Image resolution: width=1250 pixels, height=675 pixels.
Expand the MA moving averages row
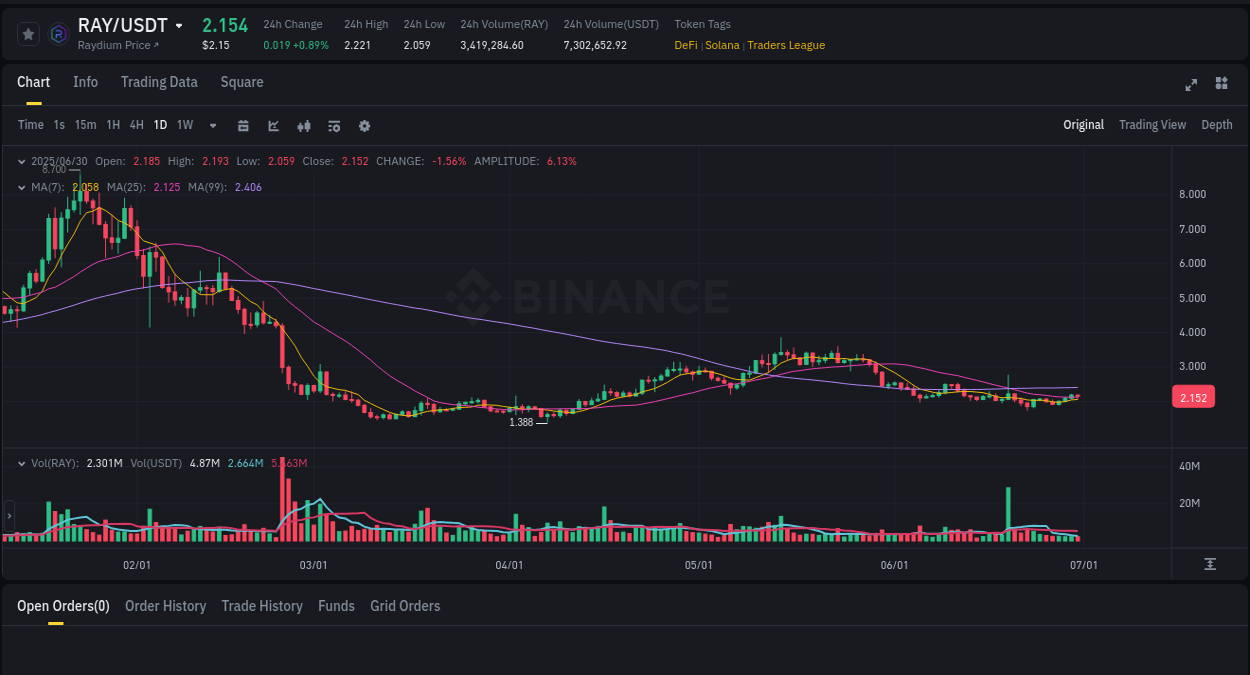[x=22, y=186]
